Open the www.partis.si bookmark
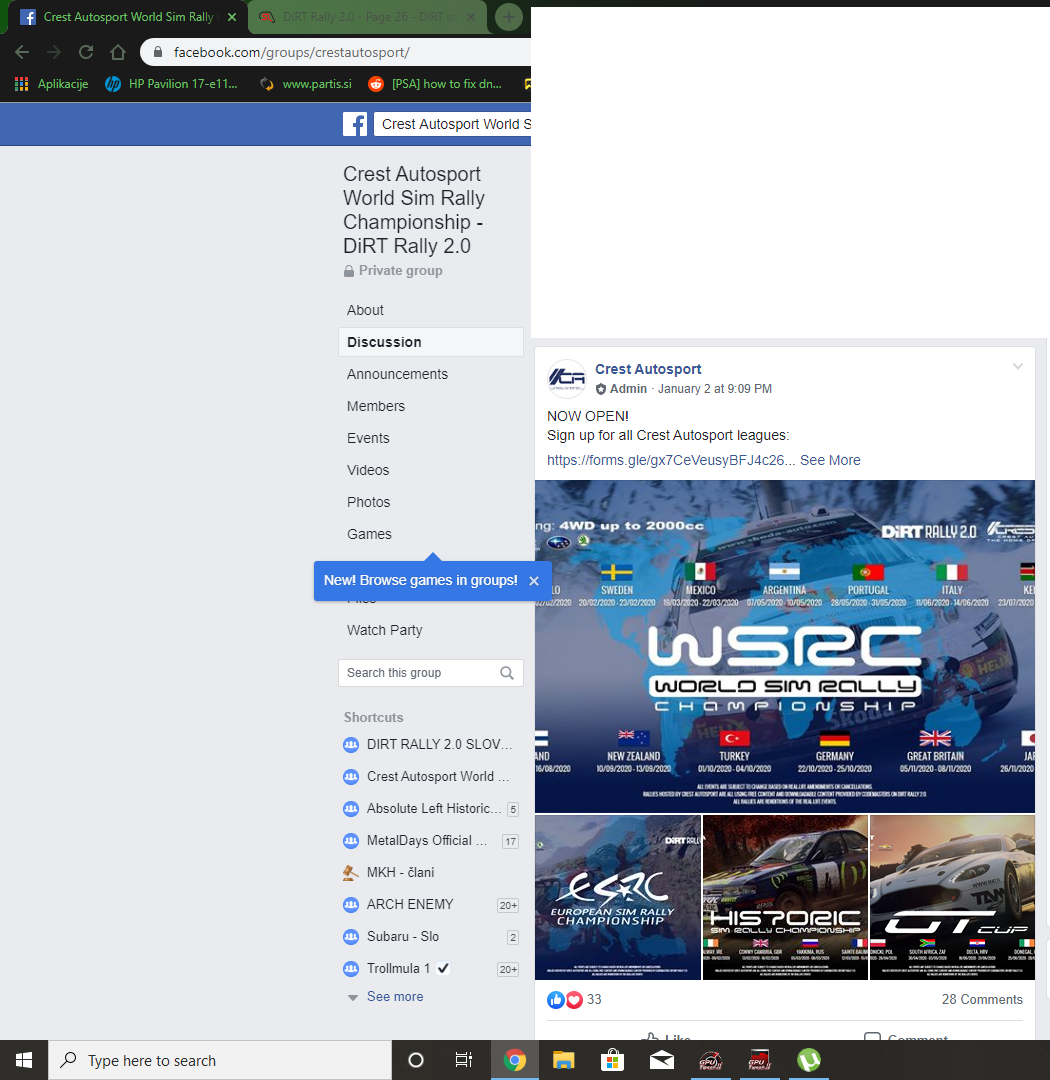 coord(305,84)
